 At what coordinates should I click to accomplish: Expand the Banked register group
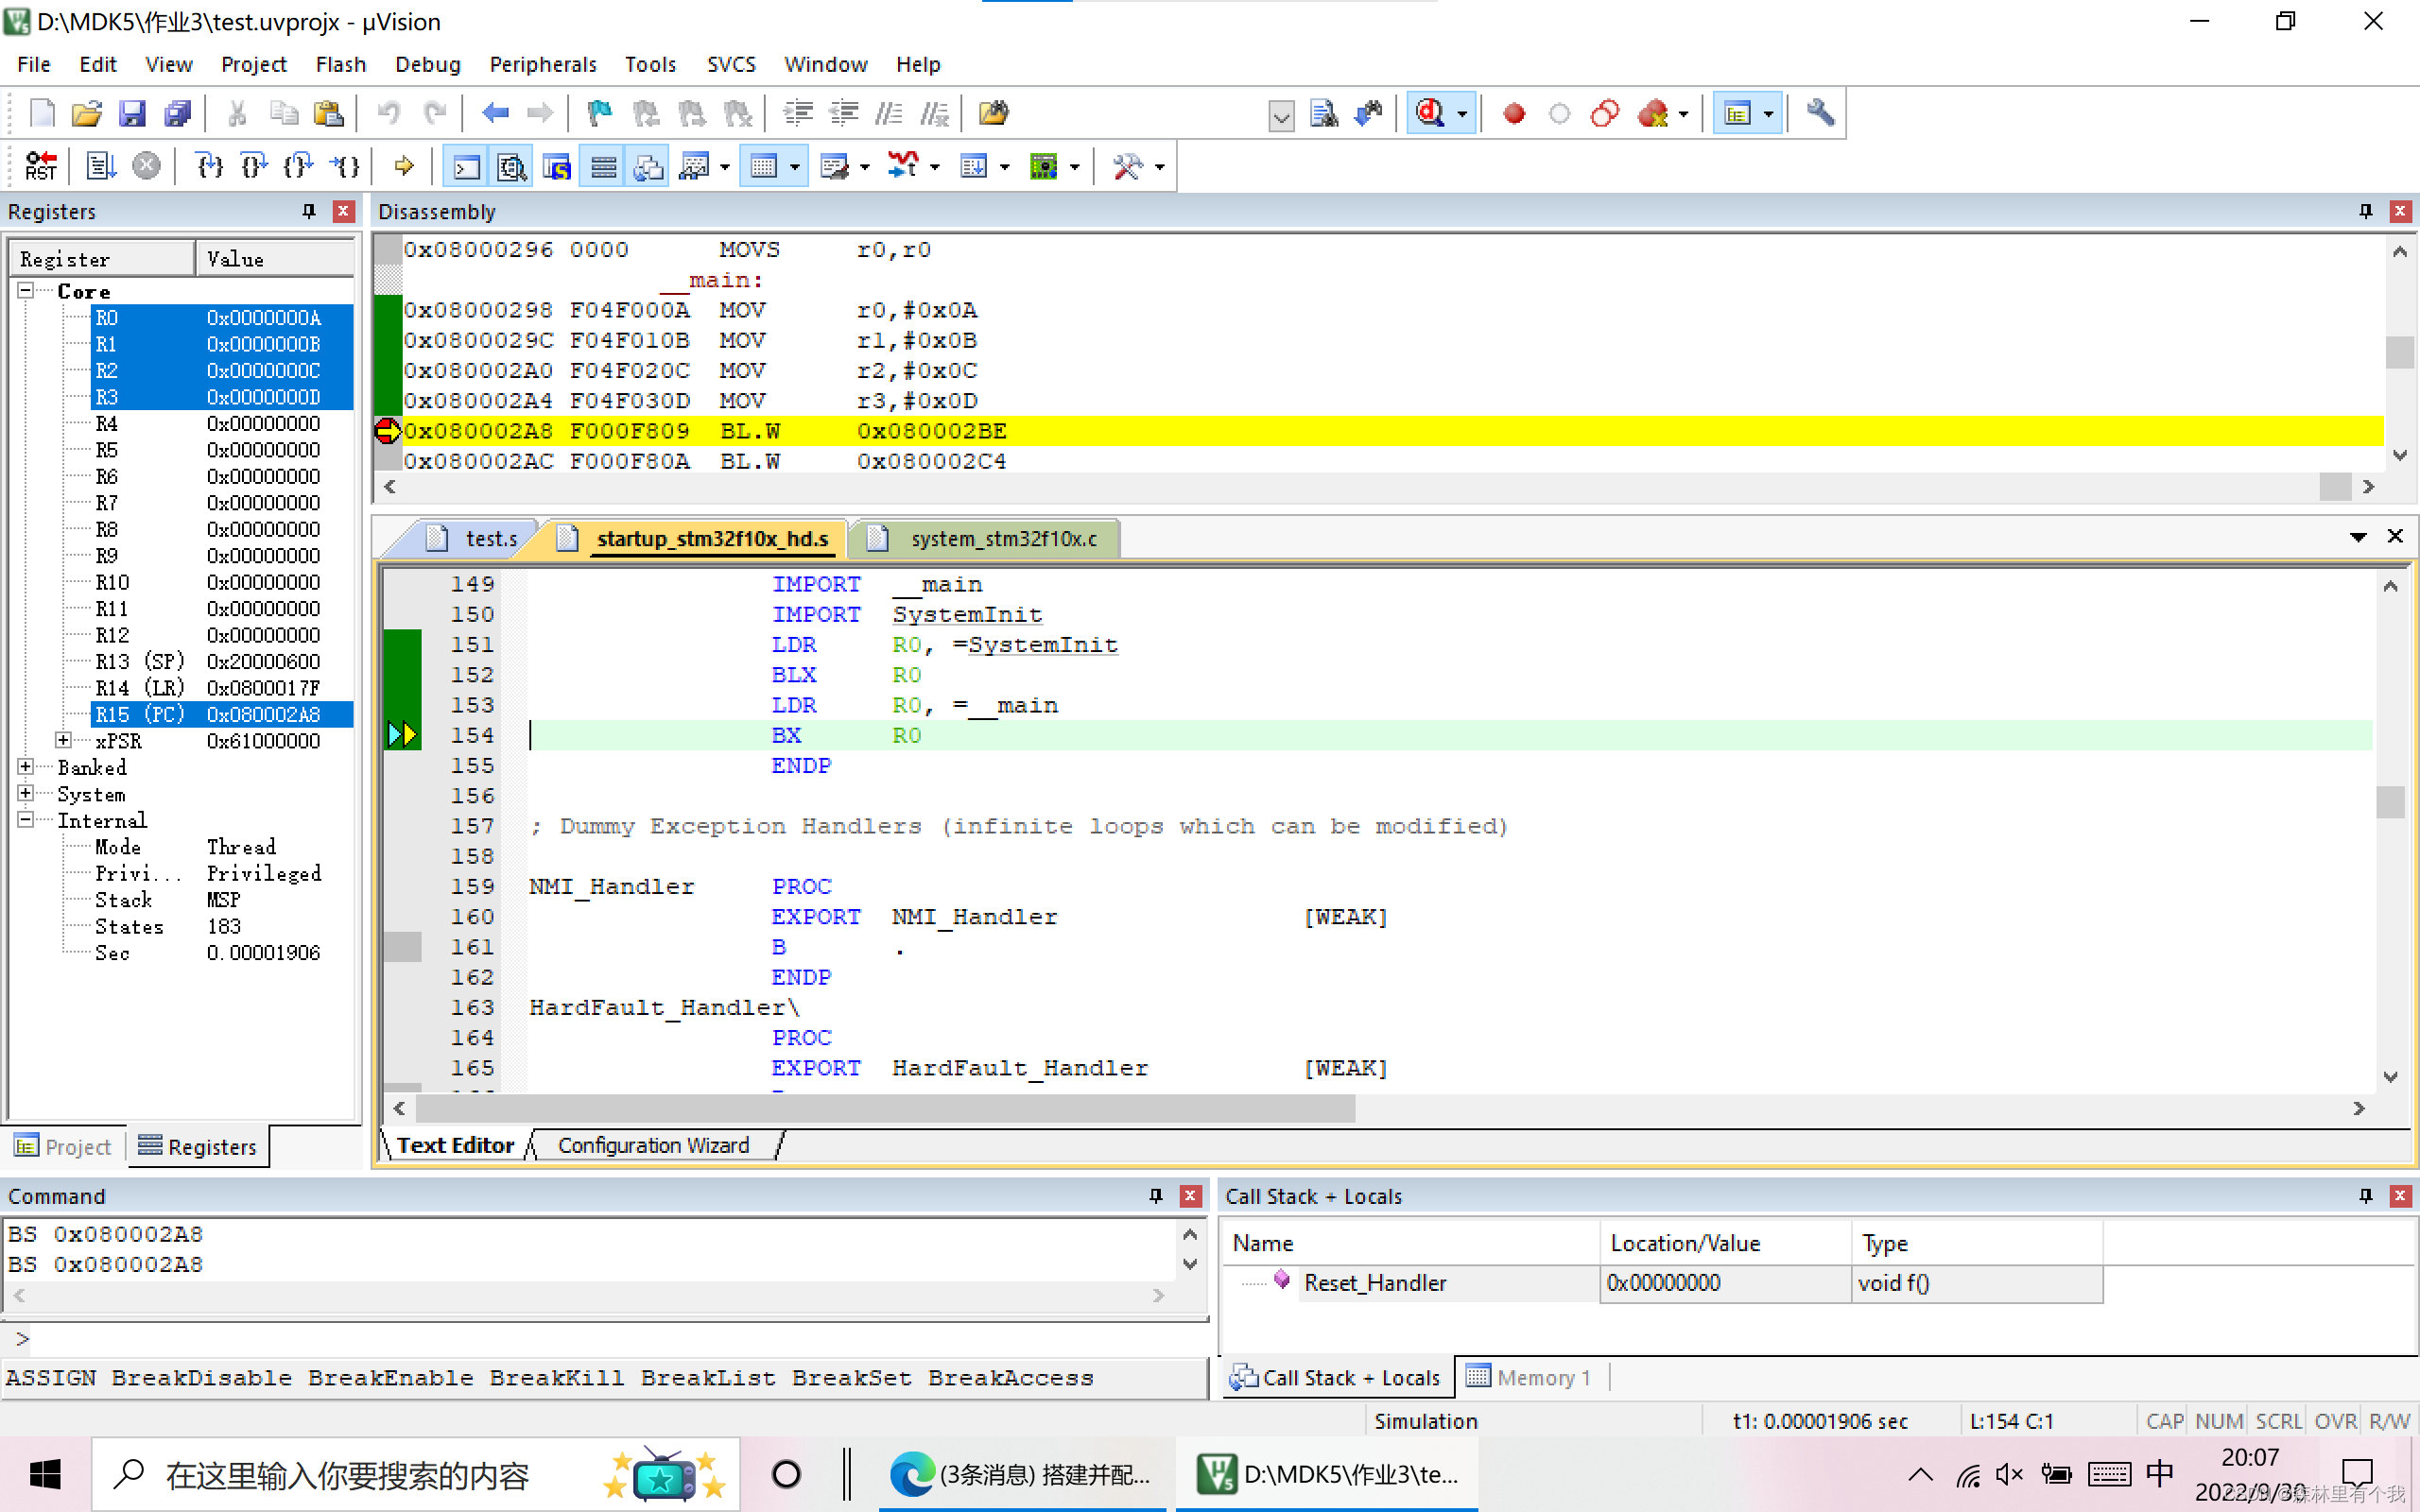(x=26, y=767)
